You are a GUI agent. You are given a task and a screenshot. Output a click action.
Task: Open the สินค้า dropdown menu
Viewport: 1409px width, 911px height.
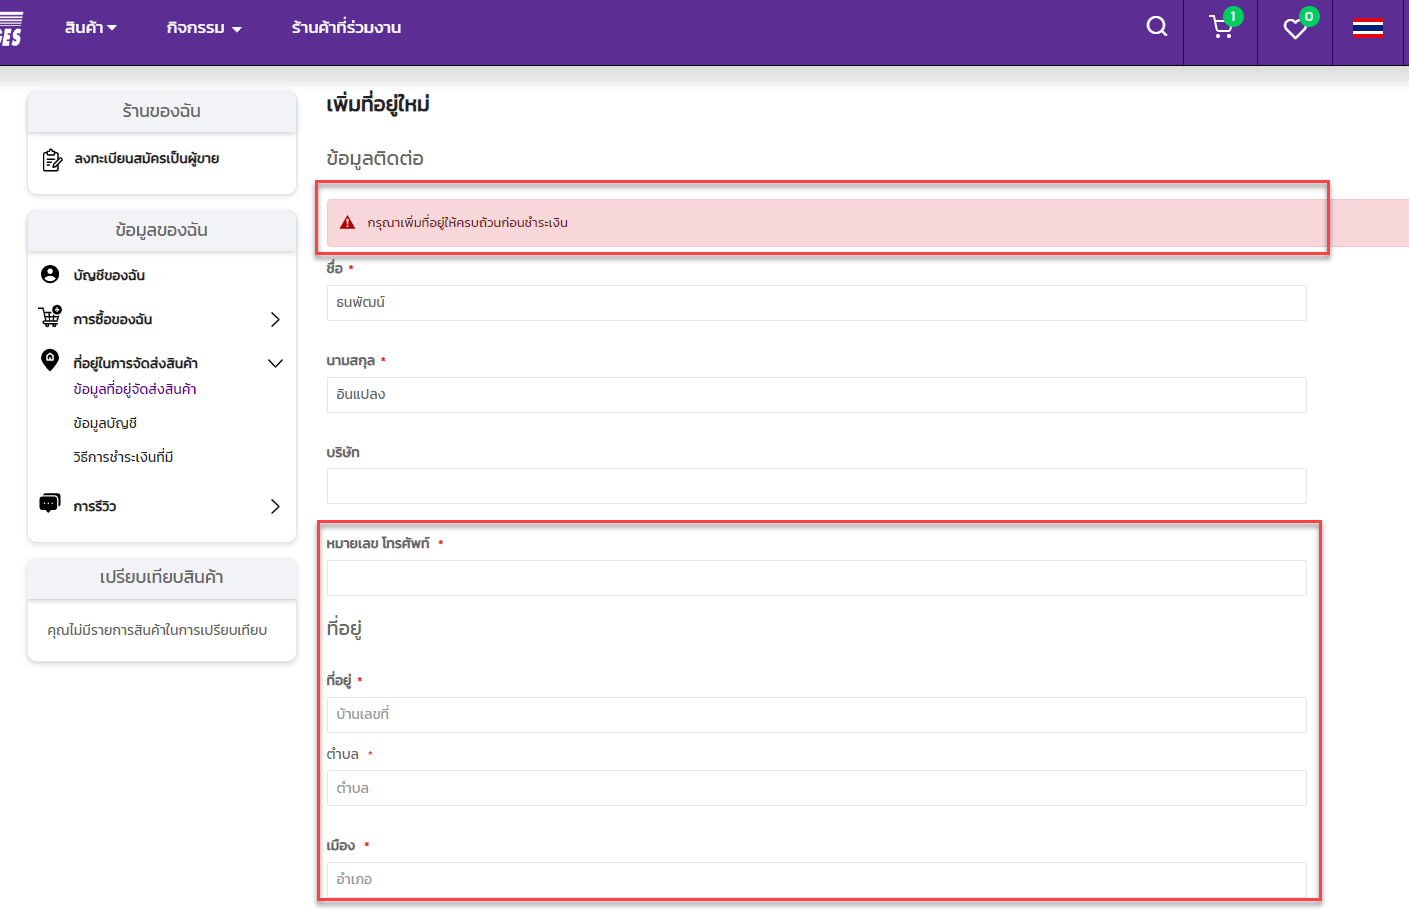point(90,28)
